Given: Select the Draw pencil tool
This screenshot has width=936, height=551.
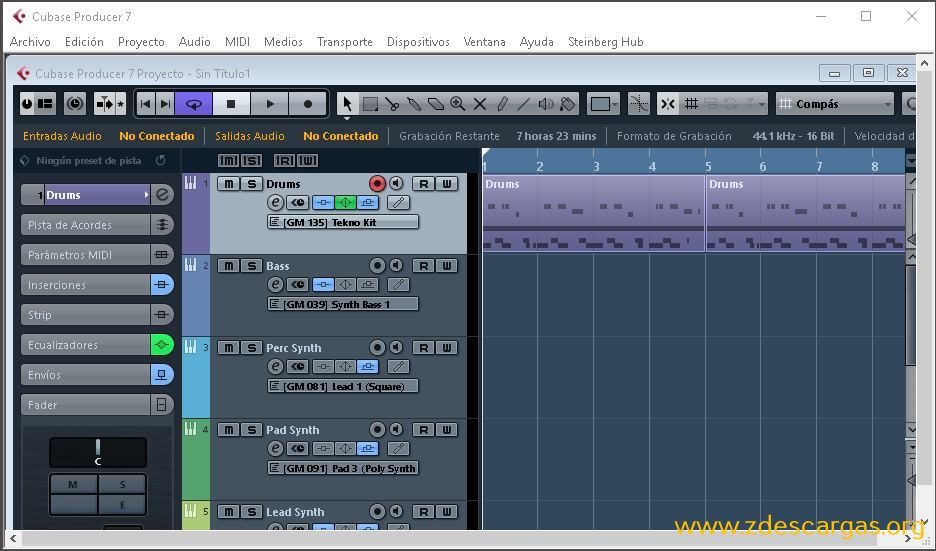Looking at the screenshot, I should 502,104.
